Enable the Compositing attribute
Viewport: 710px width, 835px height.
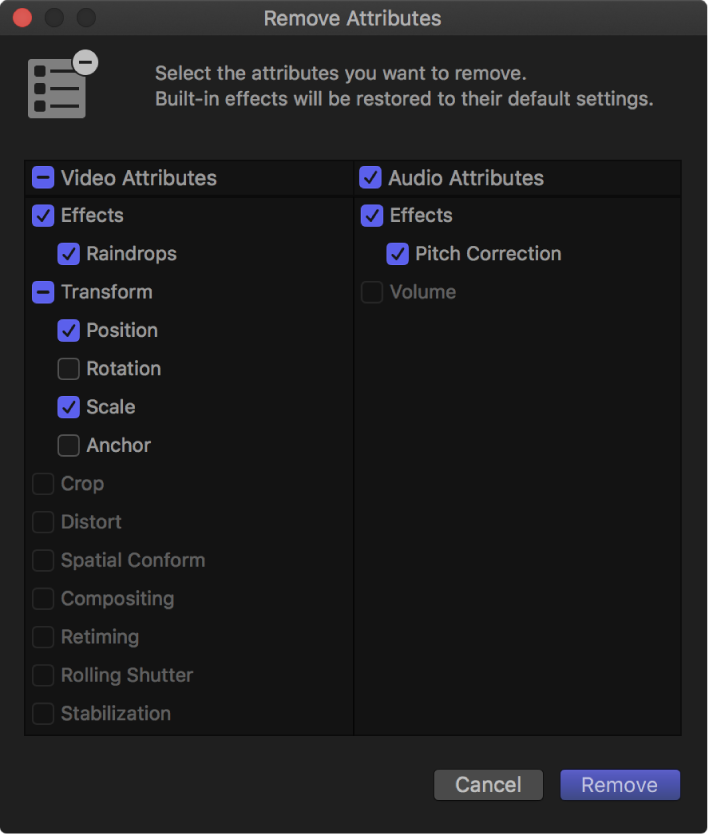coord(42,598)
